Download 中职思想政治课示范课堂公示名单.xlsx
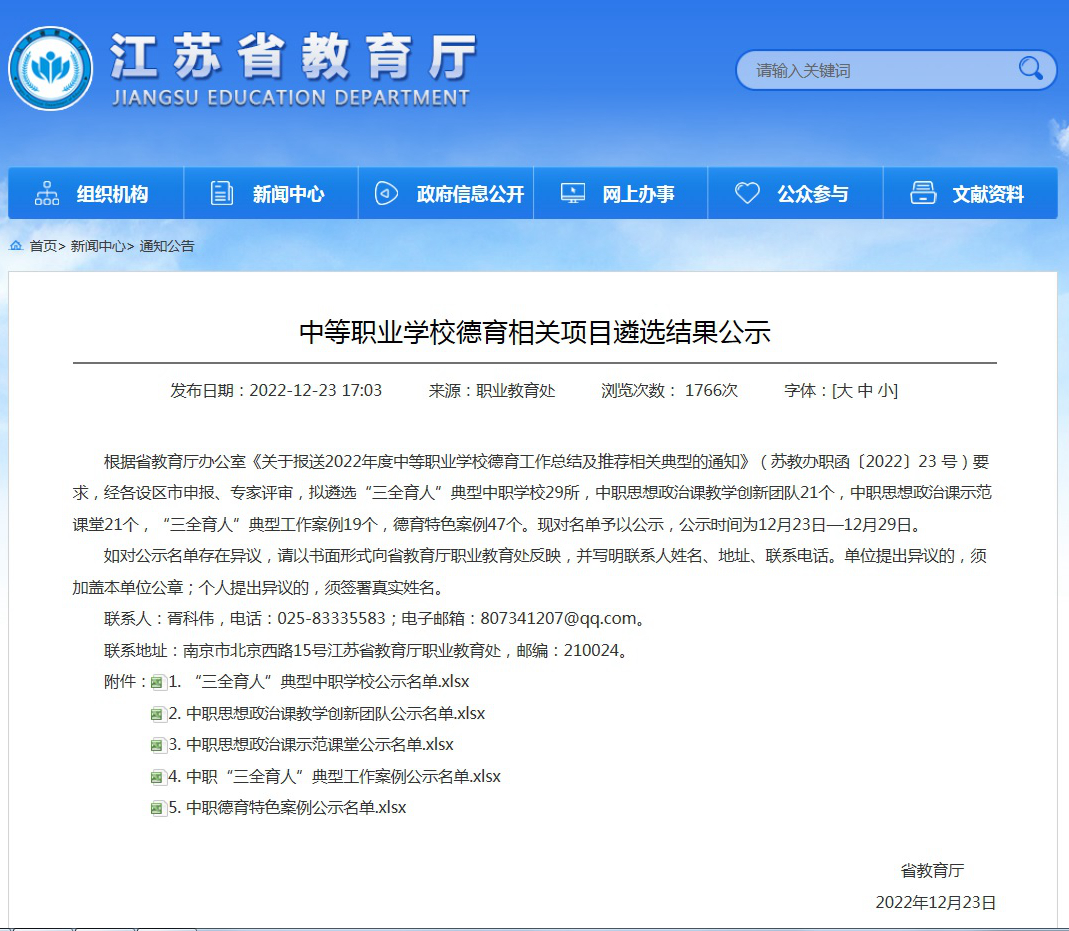The width and height of the screenshot is (1069, 931). (x=311, y=744)
